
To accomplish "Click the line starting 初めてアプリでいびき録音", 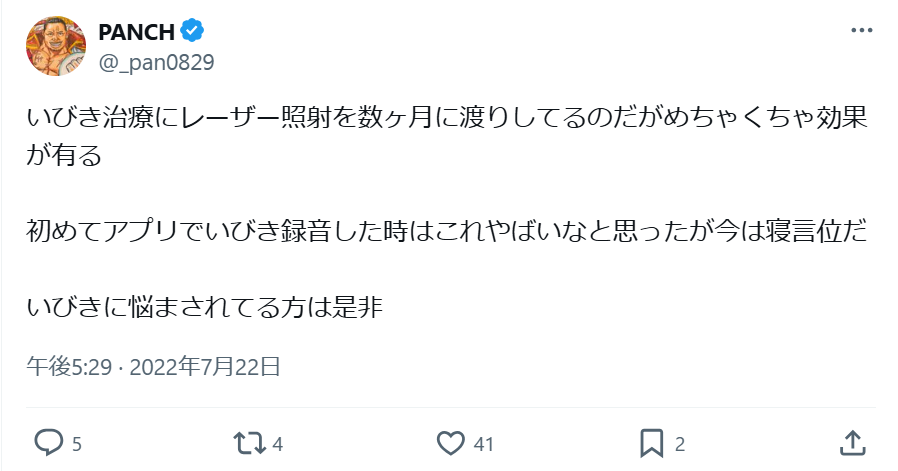I will 447,231.
